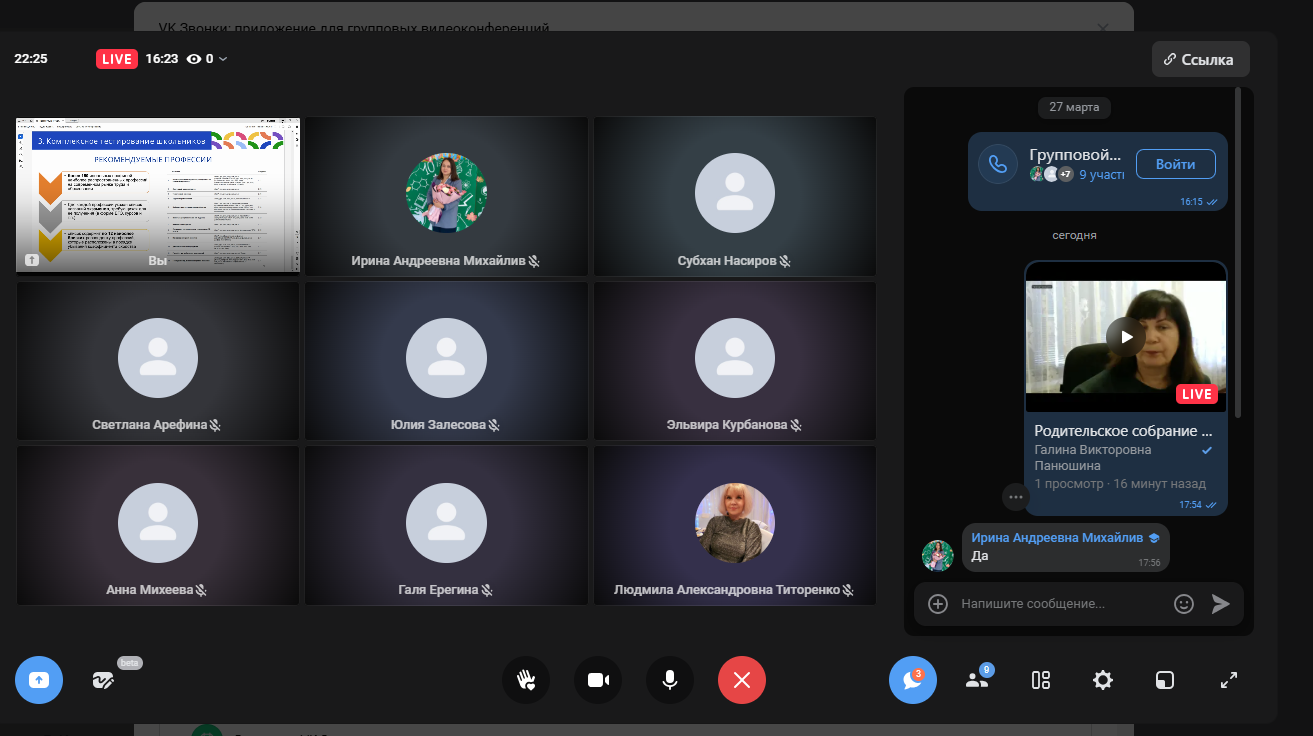
Task: Click the attachment plus icon
Action: click(938, 604)
